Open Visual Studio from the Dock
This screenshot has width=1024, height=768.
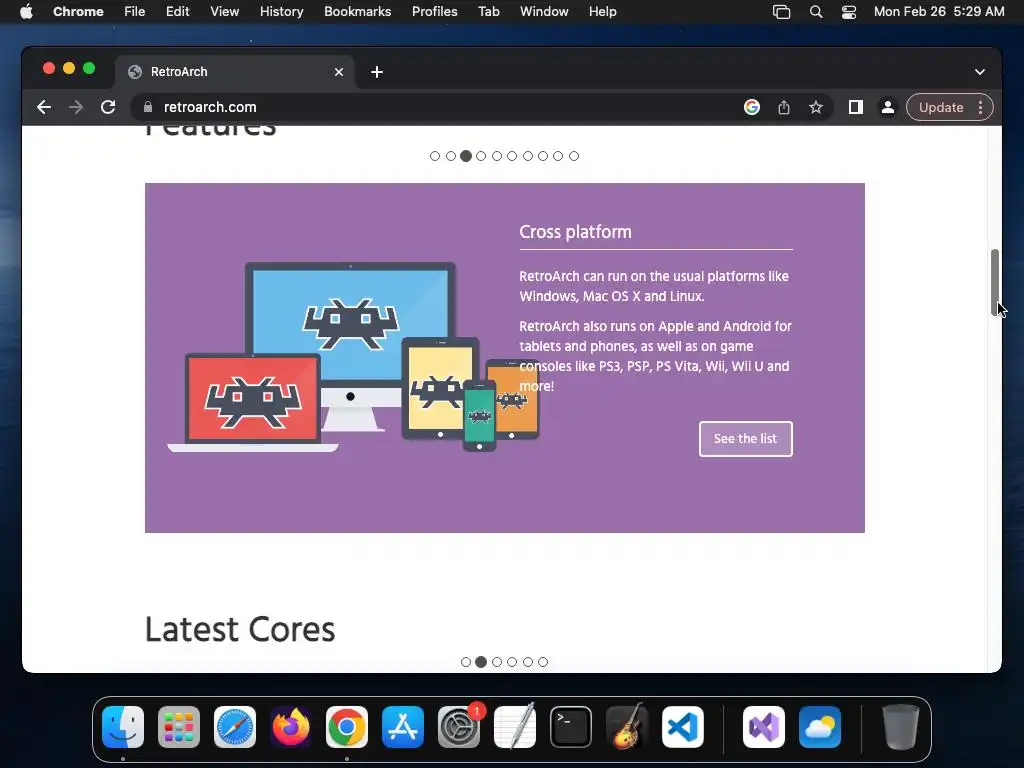(764, 727)
